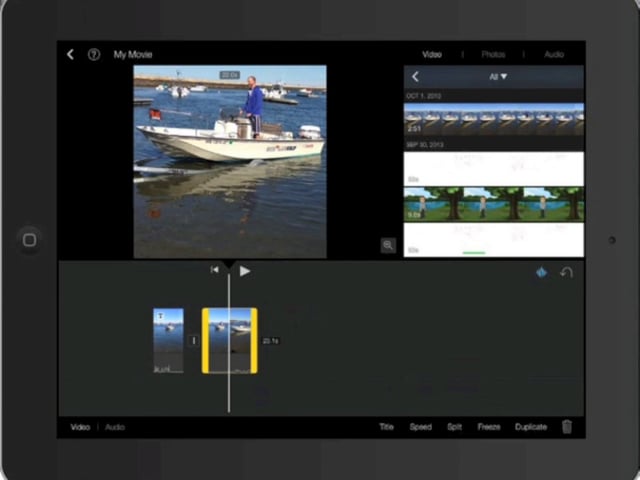Click the zoom magnifier icon in viewer
Screen dimensions: 640x480
pyautogui.click(x=388, y=245)
